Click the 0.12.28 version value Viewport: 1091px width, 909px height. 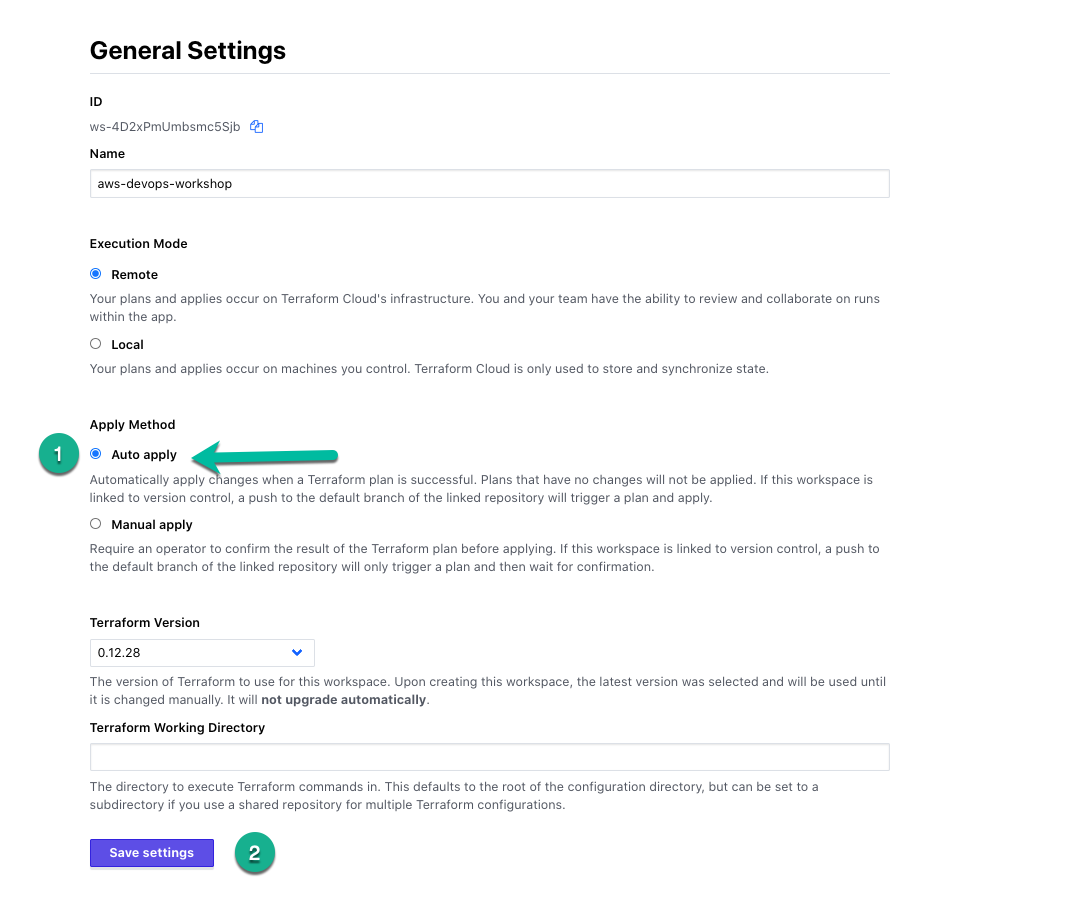point(119,653)
